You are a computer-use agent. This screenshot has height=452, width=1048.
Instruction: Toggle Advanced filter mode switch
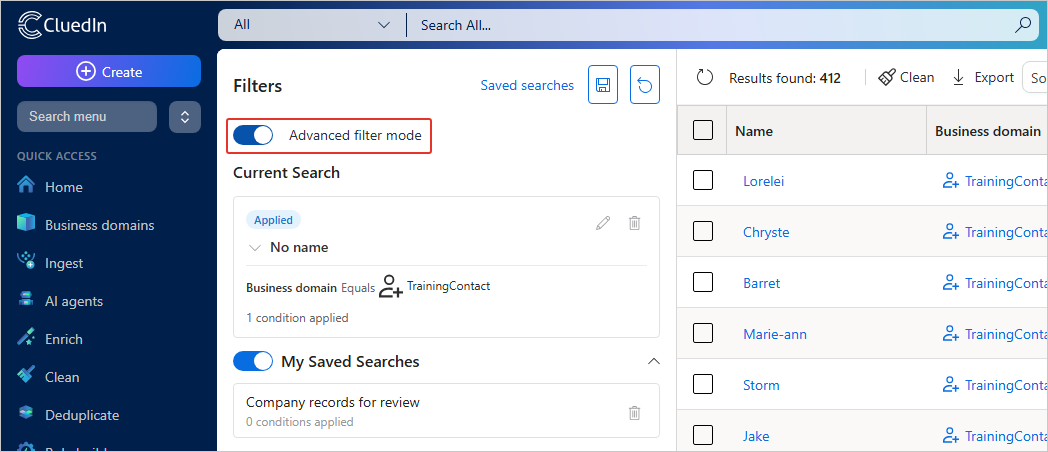253,135
